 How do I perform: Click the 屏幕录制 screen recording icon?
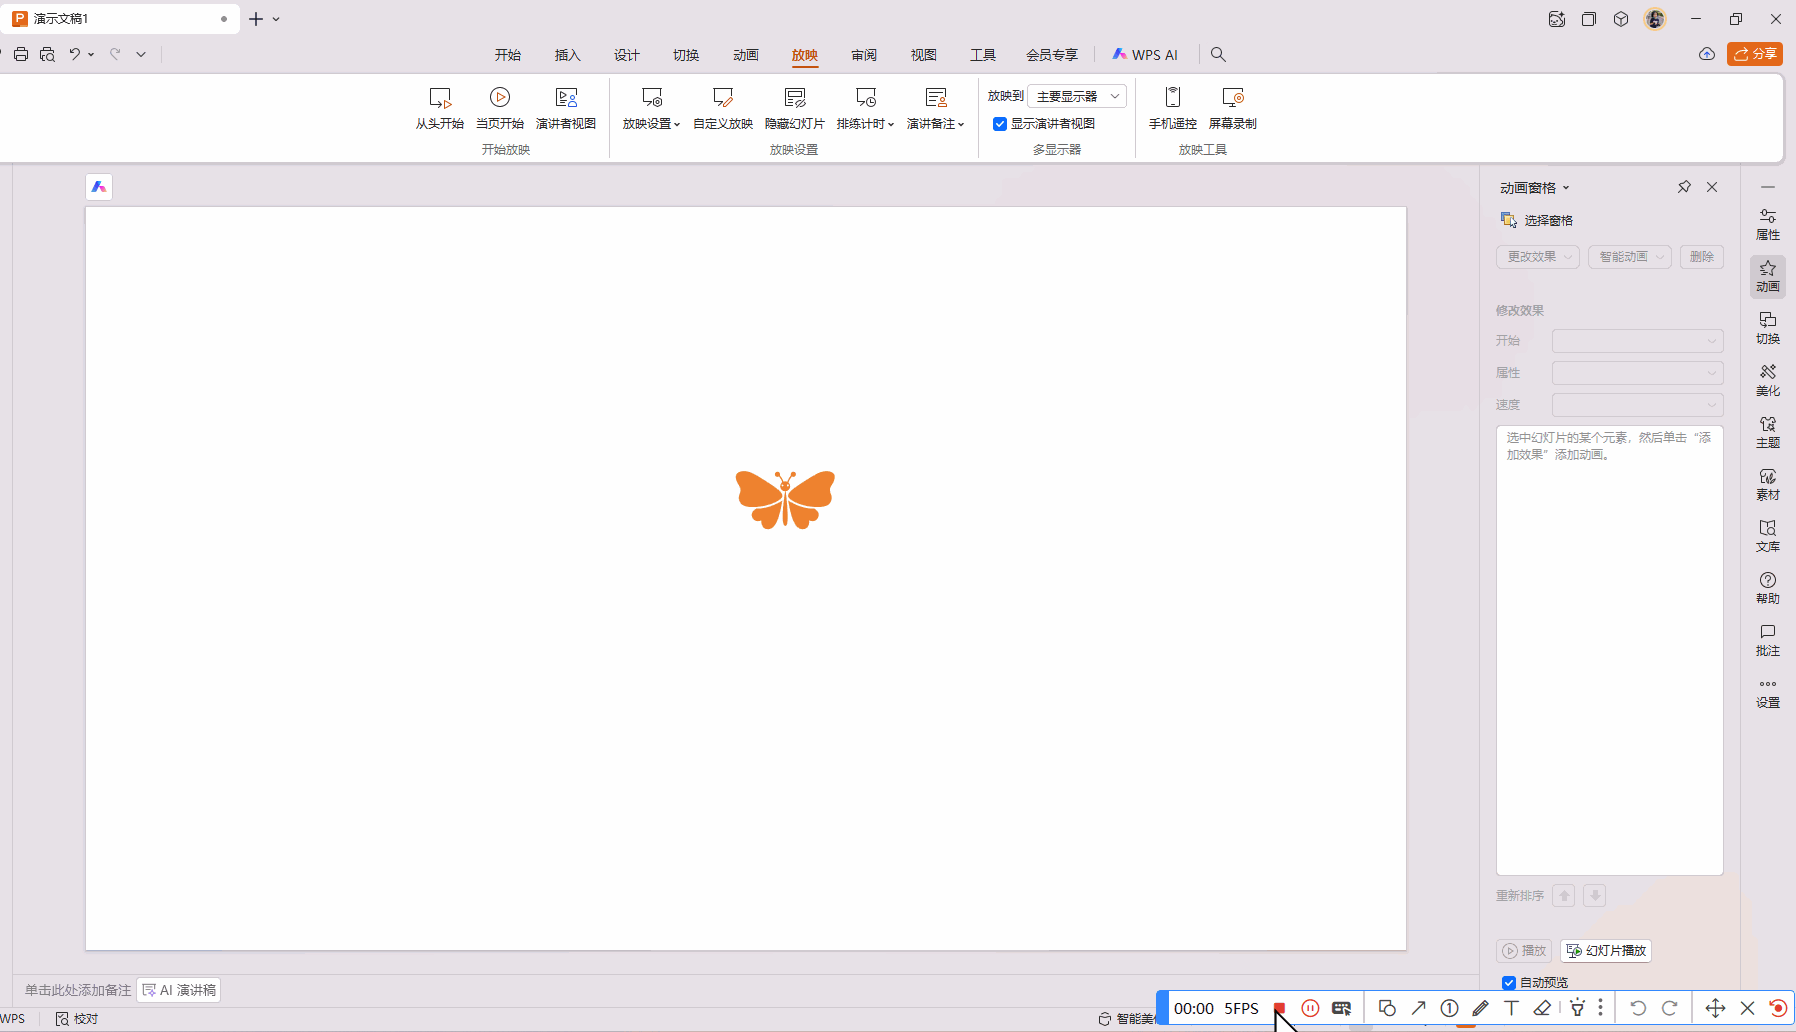coord(1233,98)
